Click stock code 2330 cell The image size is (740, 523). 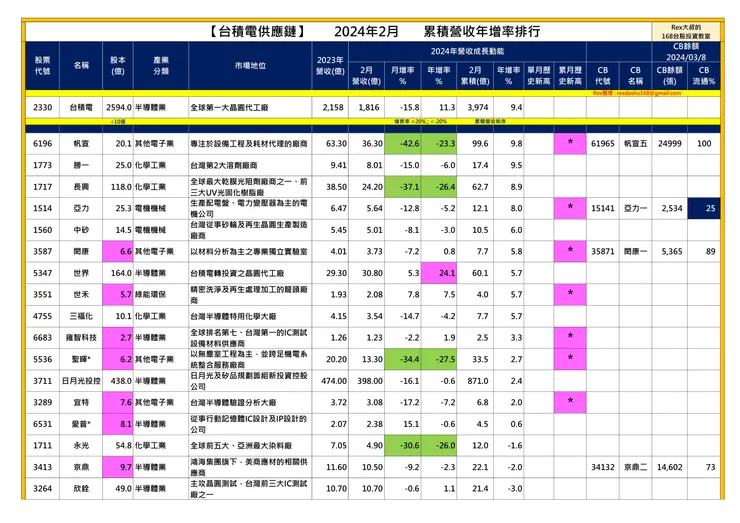[x=42, y=107]
